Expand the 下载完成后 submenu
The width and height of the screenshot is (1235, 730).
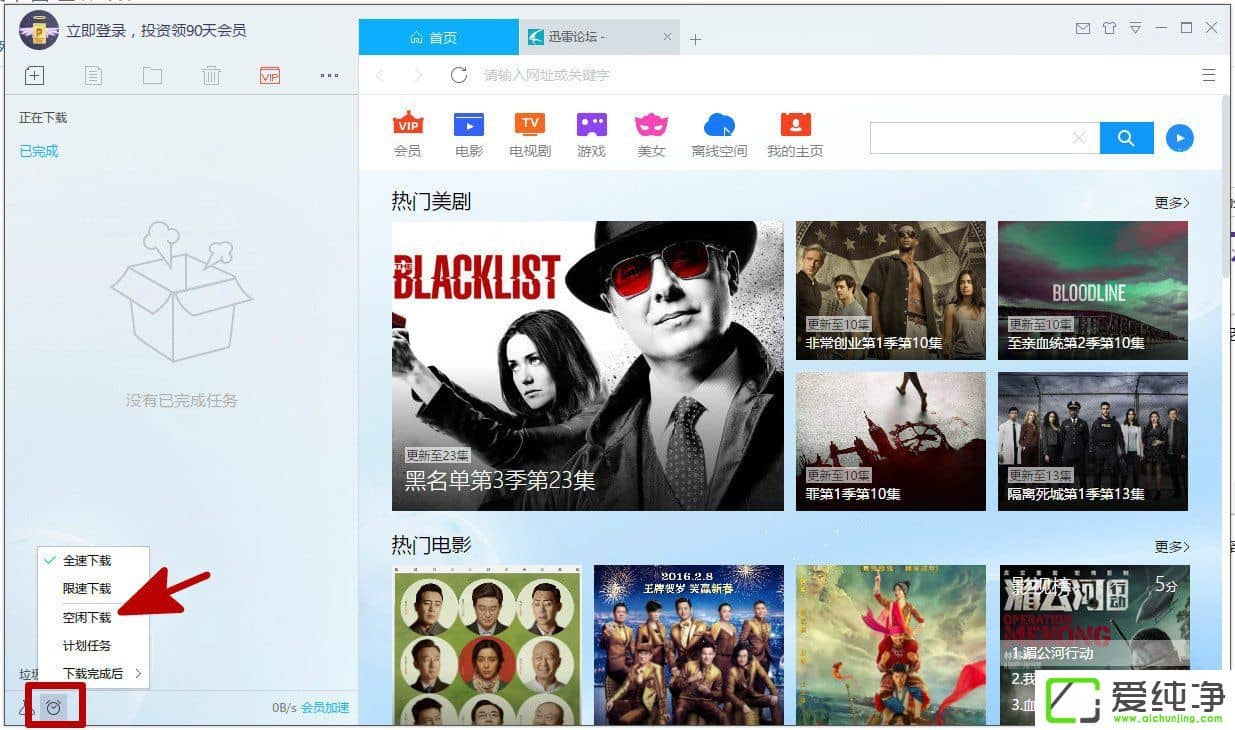pos(93,674)
